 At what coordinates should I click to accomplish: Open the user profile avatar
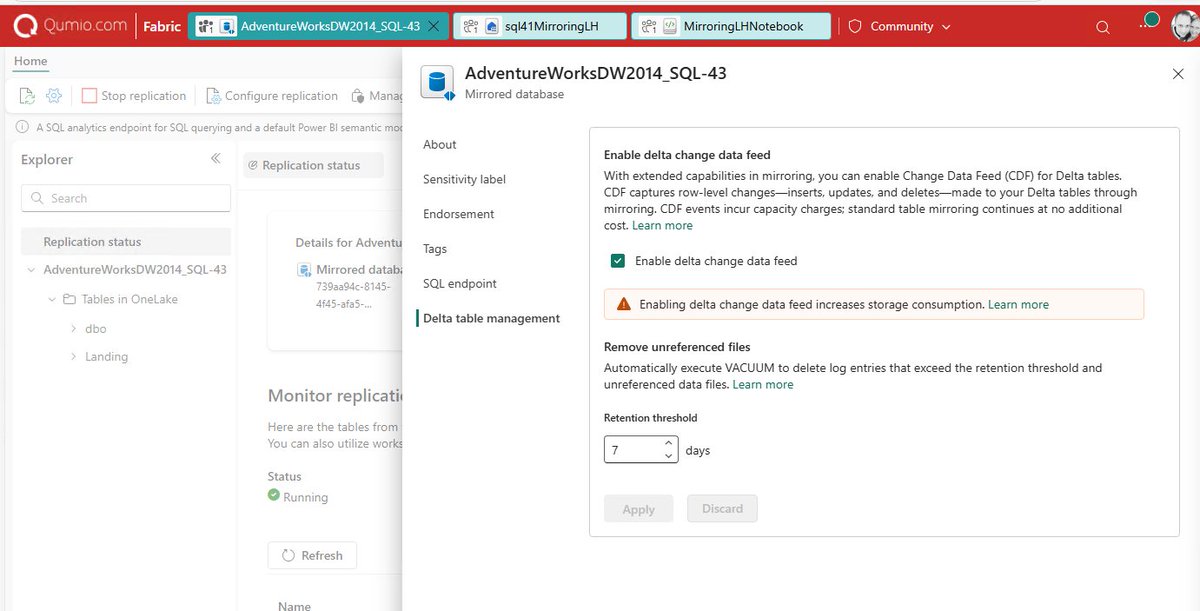point(1185,26)
